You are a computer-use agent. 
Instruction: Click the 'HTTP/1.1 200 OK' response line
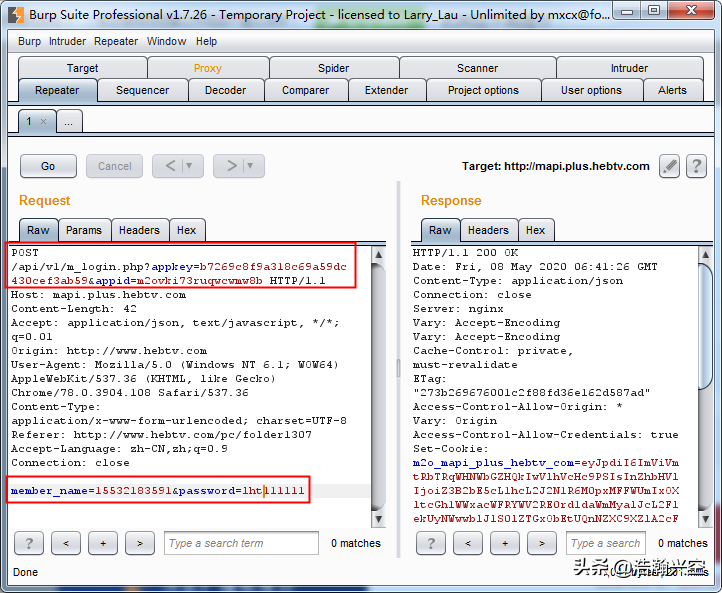pyautogui.click(x=466, y=253)
